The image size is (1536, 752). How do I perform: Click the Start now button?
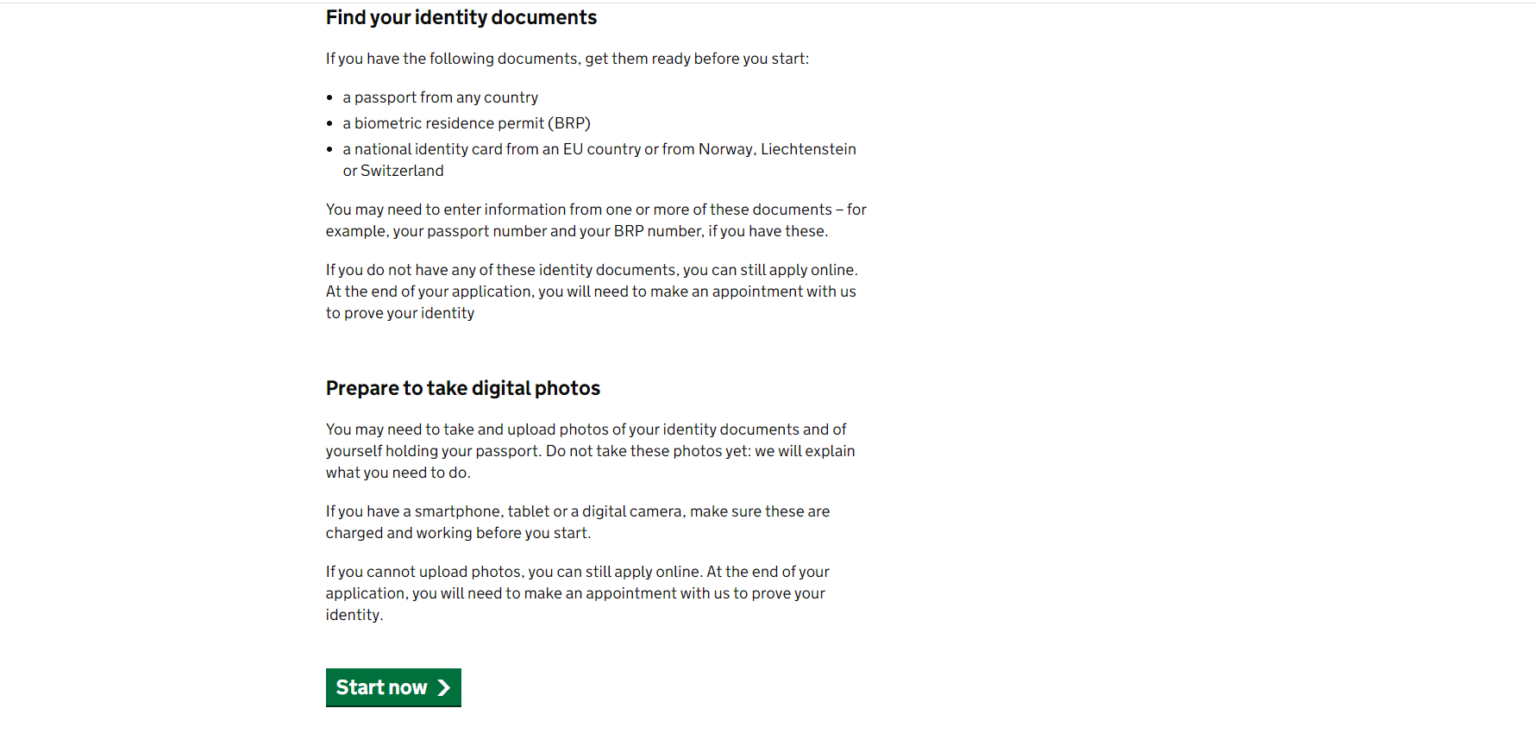392,687
